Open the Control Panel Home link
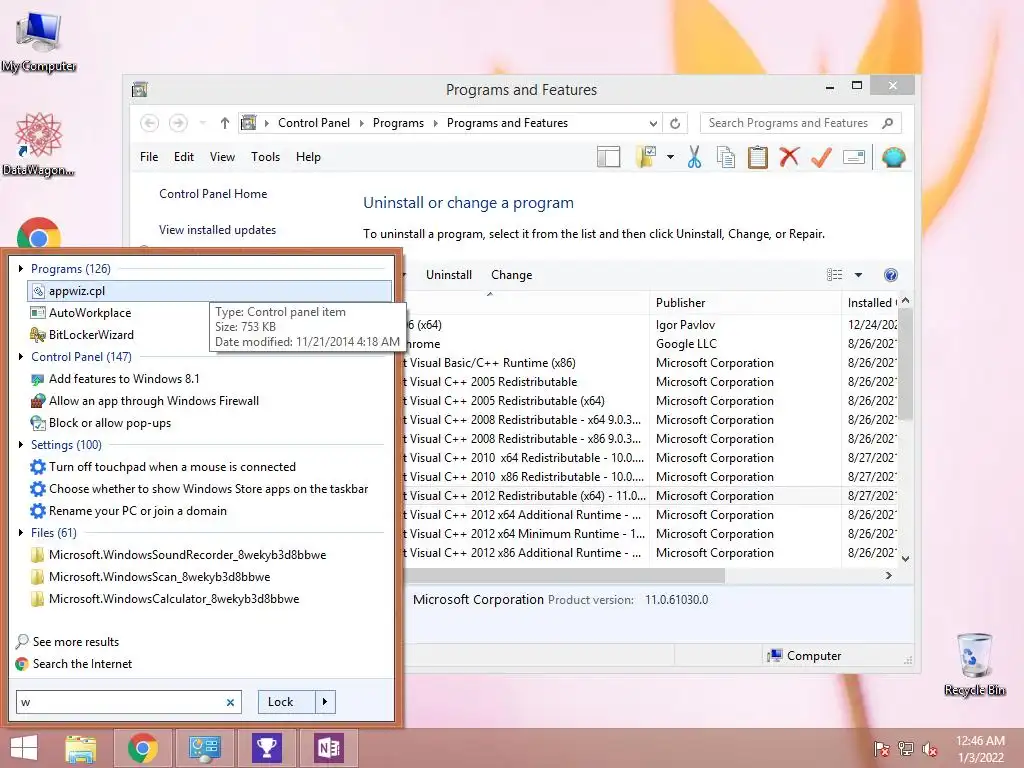The width and height of the screenshot is (1024, 768). click(x=213, y=194)
